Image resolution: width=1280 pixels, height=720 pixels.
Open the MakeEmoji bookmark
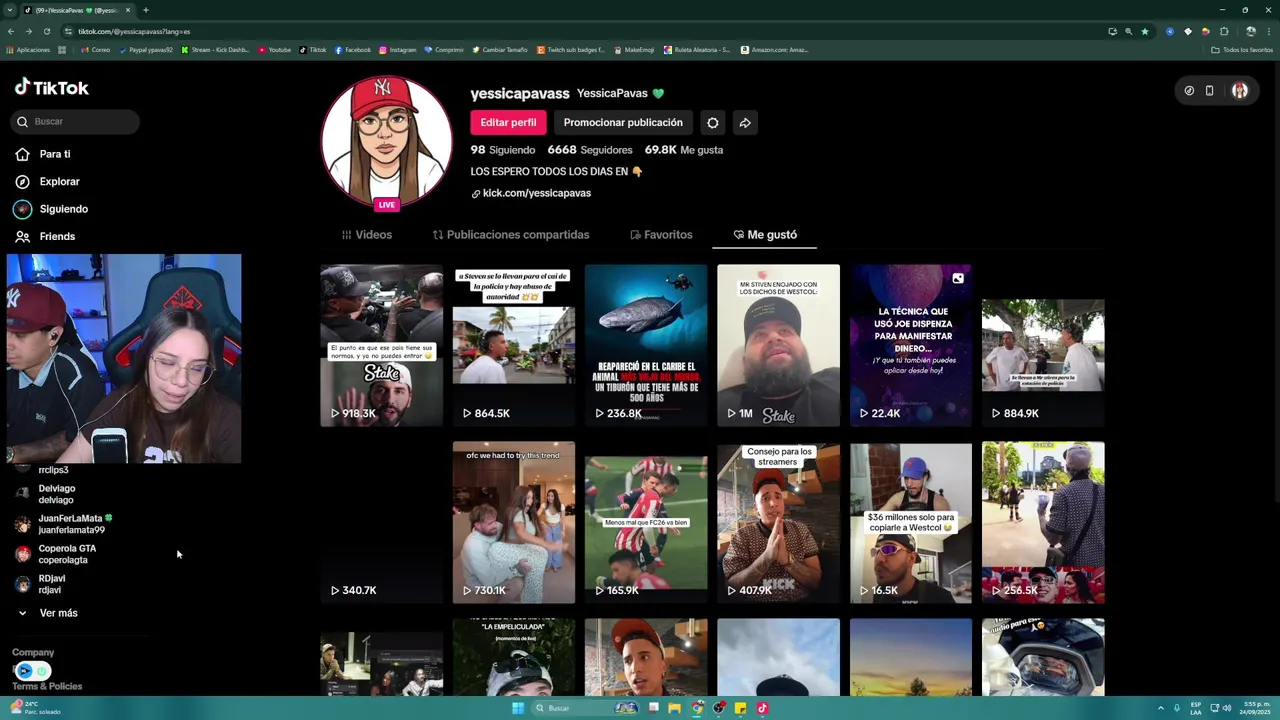click(634, 50)
